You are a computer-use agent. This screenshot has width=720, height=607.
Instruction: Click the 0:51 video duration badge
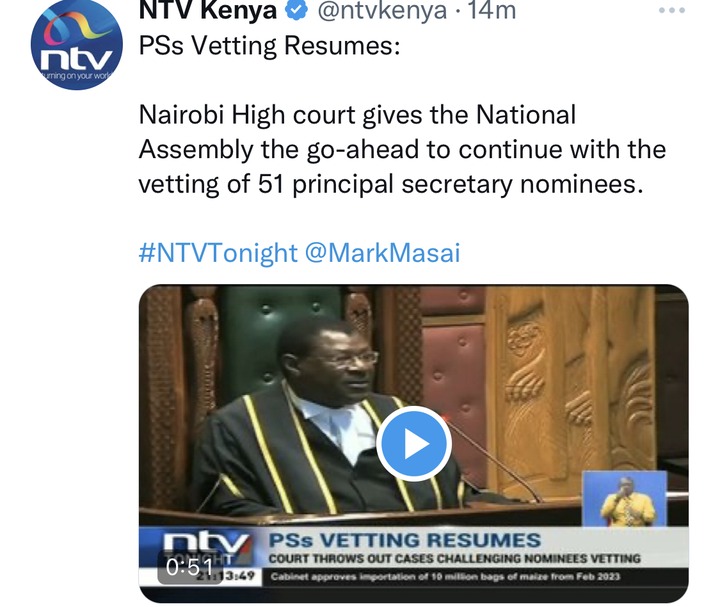[x=190, y=568]
